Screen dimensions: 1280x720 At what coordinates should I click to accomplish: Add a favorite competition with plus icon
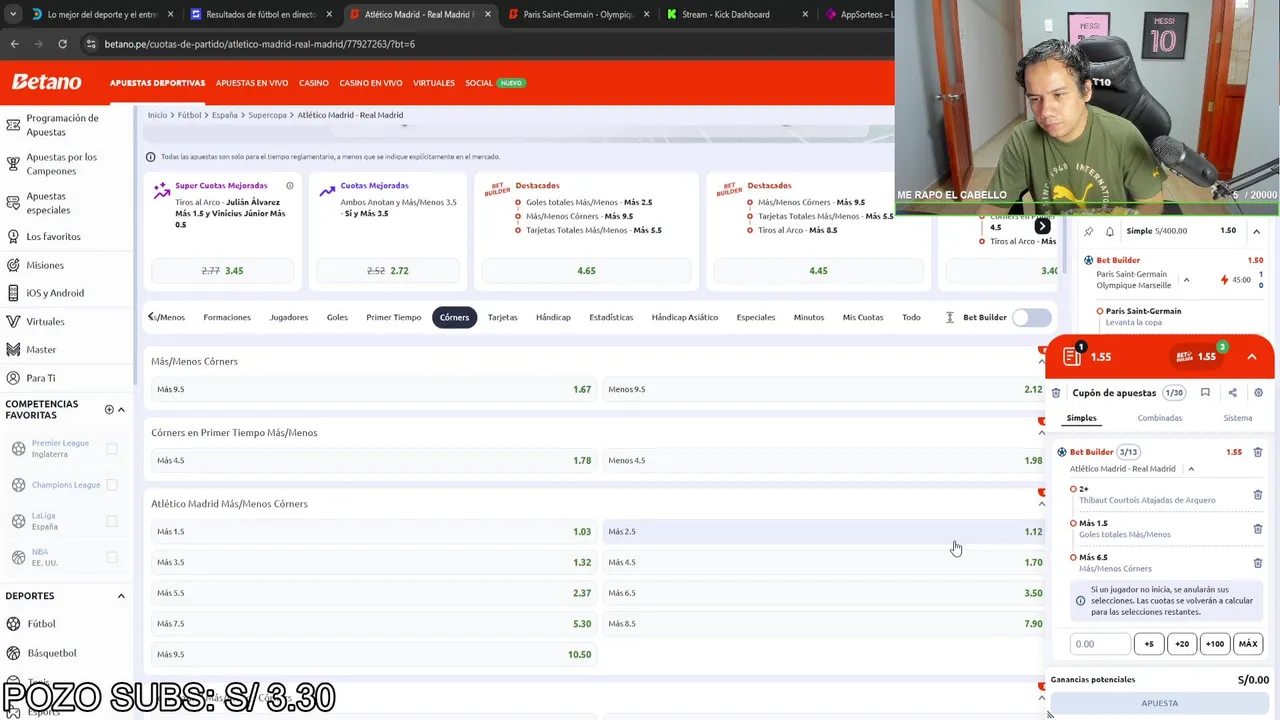click(109, 409)
